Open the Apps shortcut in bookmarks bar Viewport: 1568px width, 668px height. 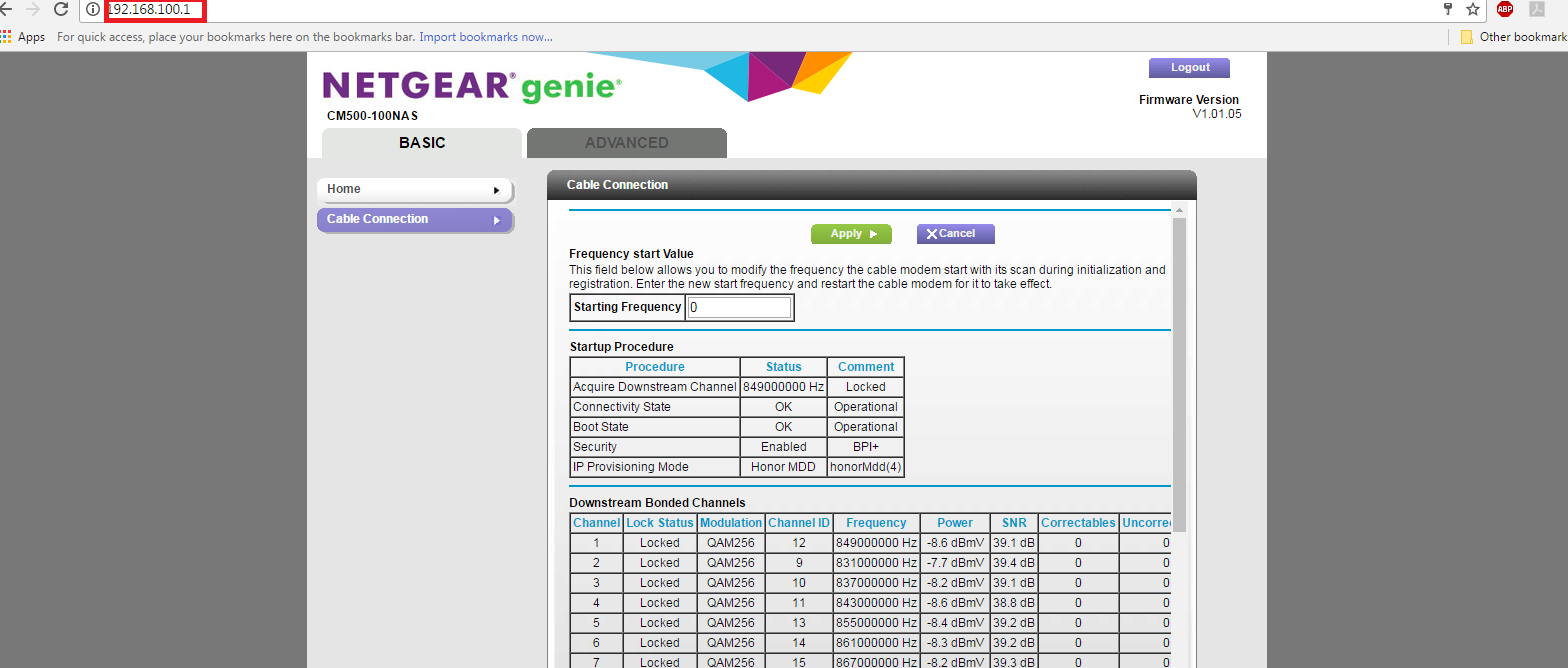[x=23, y=37]
